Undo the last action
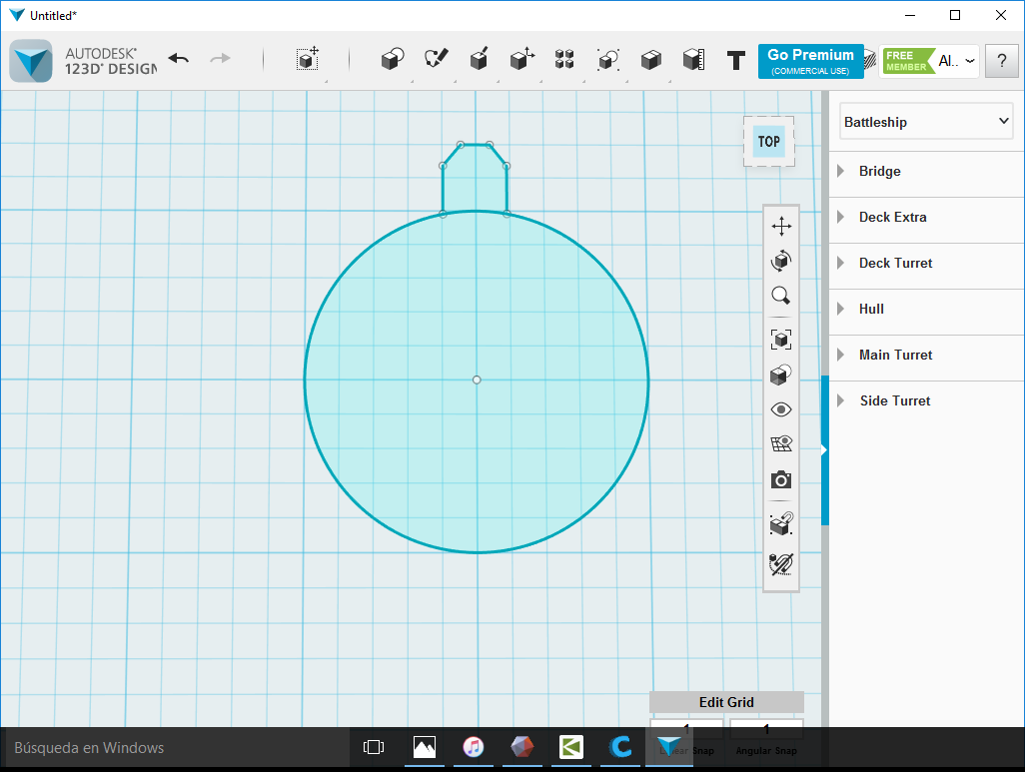The height and width of the screenshot is (772, 1025). (x=178, y=59)
